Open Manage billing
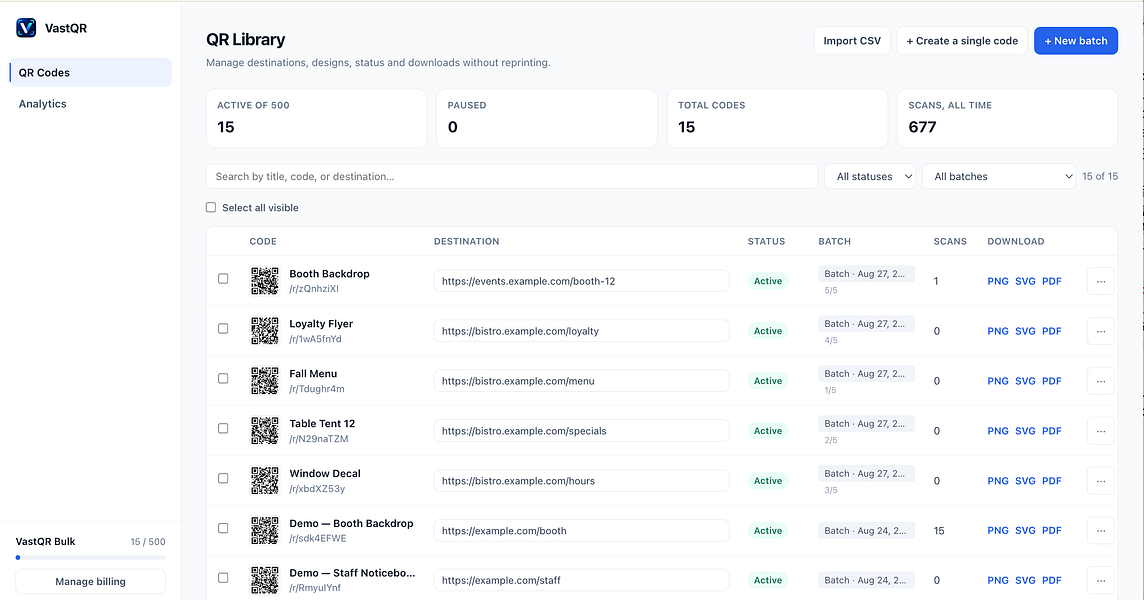Screen dimensions: 1144x600 coord(90,582)
